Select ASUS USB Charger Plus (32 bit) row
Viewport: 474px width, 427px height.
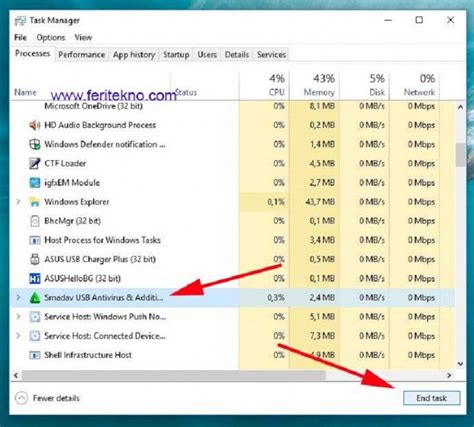tap(233, 259)
